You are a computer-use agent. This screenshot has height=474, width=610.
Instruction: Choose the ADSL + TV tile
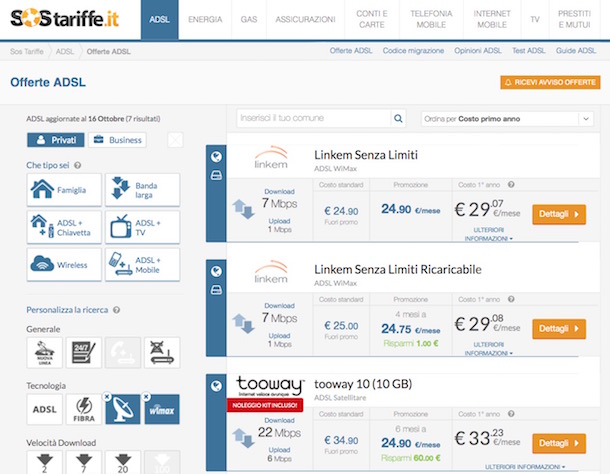pyautogui.click(x=142, y=227)
